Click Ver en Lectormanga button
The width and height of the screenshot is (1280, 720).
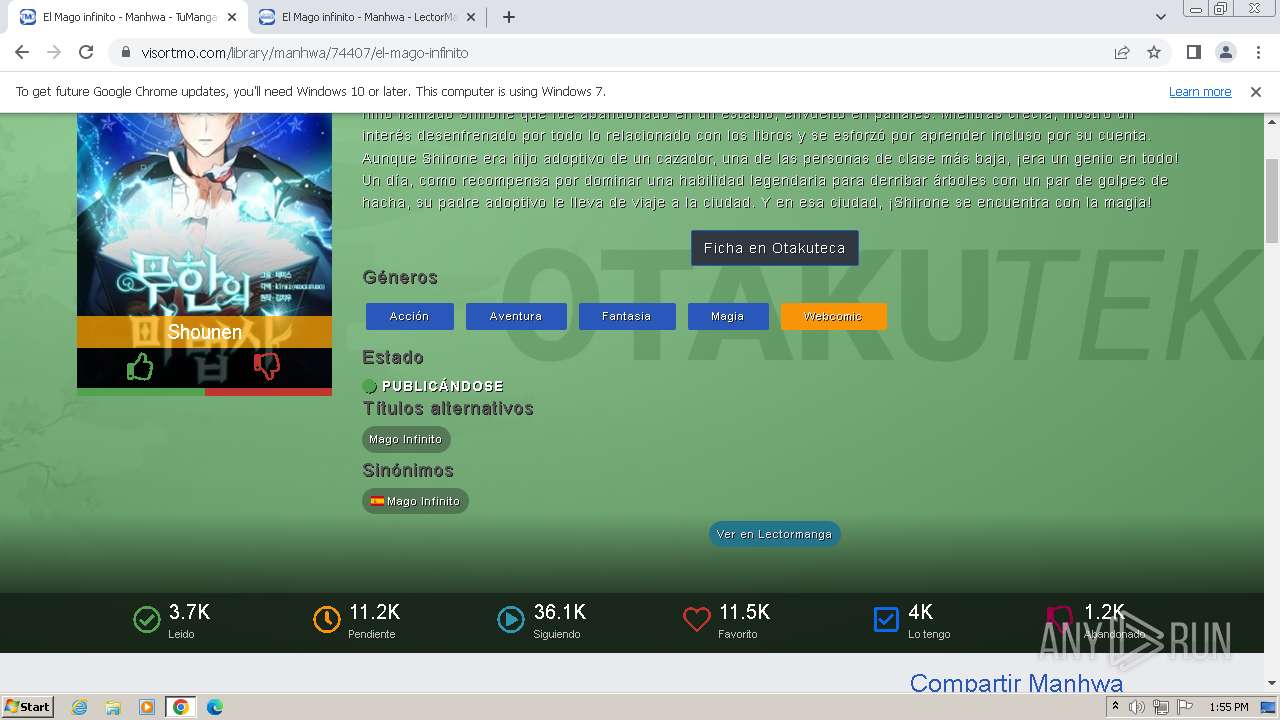774,534
